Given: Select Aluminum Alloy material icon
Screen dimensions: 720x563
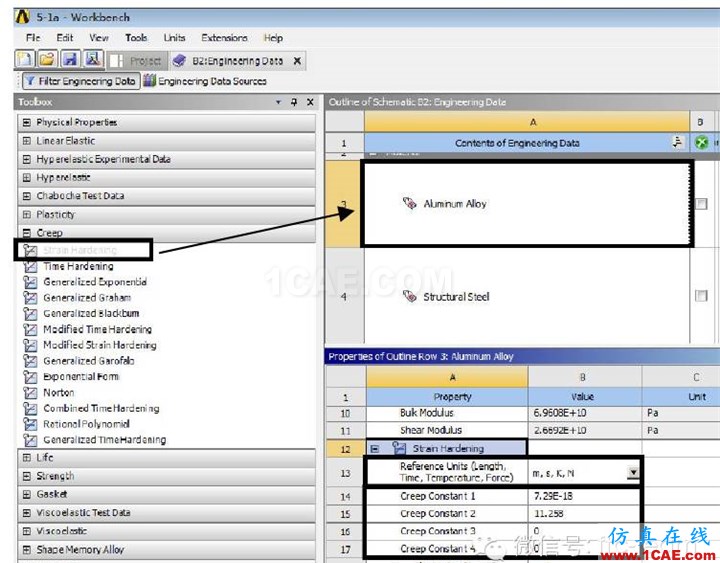Looking at the screenshot, I should click(410, 203).
